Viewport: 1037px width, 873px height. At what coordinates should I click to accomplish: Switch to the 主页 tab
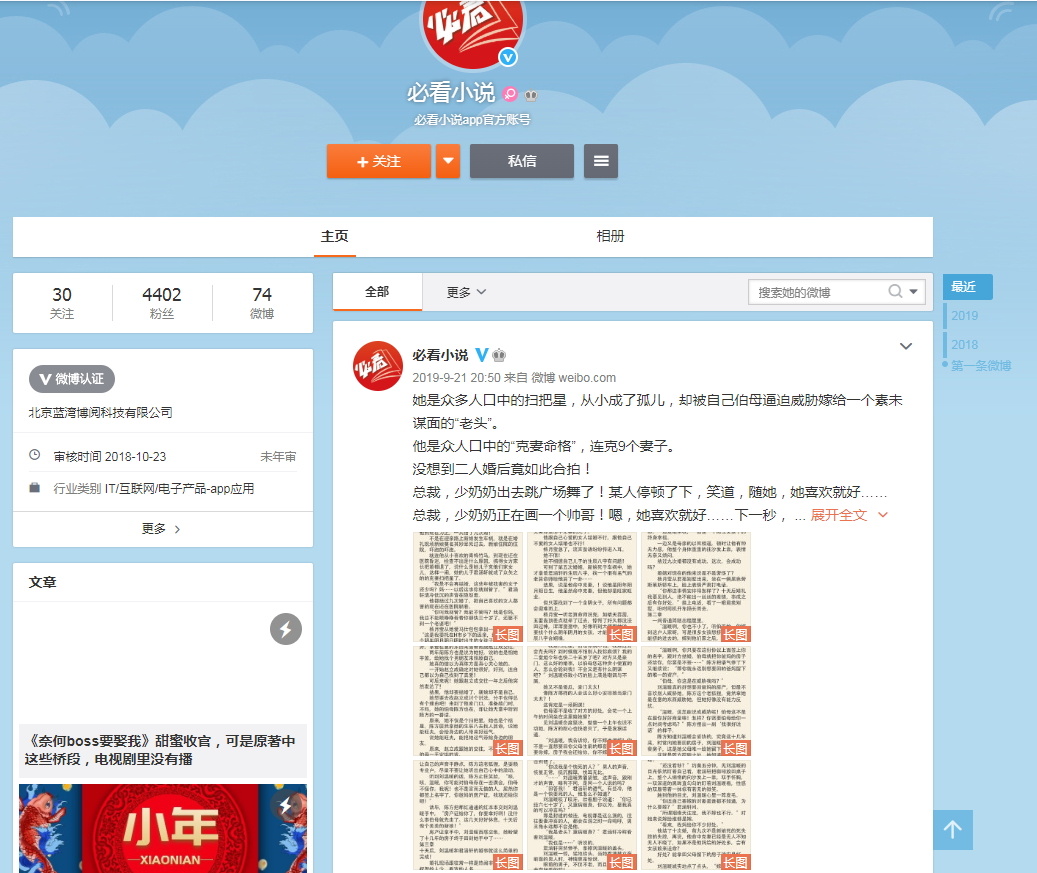(335, 236)
